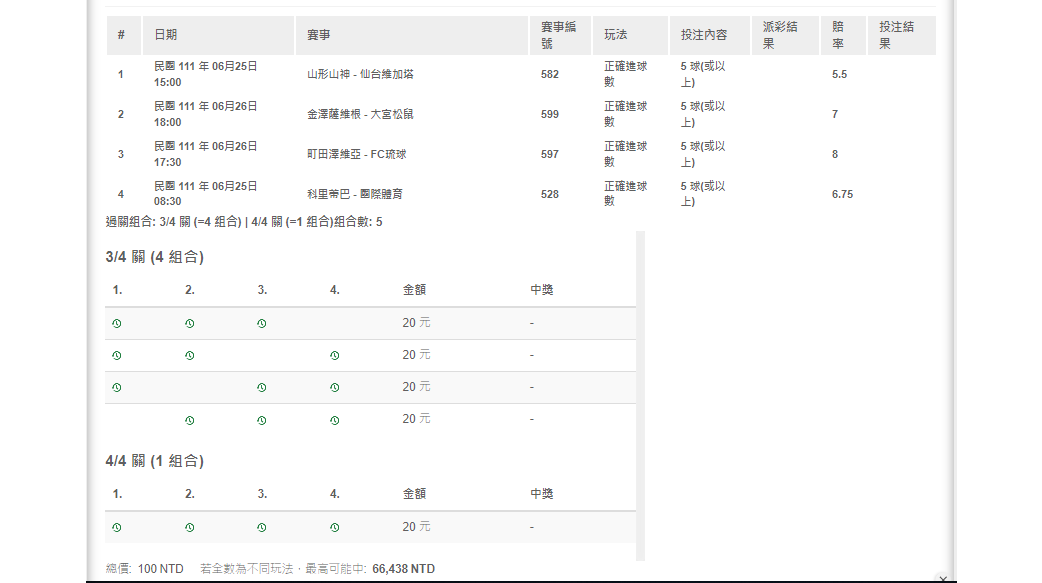Click 20 元 amount in 1-2-3 combination row
This screenshot has height=583, width=1042.
tap(416, 322)
